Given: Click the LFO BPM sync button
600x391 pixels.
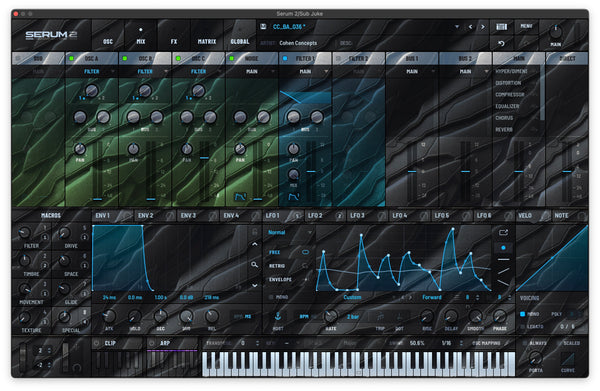Looking at the screenshot, I should [x=304, y=316].
